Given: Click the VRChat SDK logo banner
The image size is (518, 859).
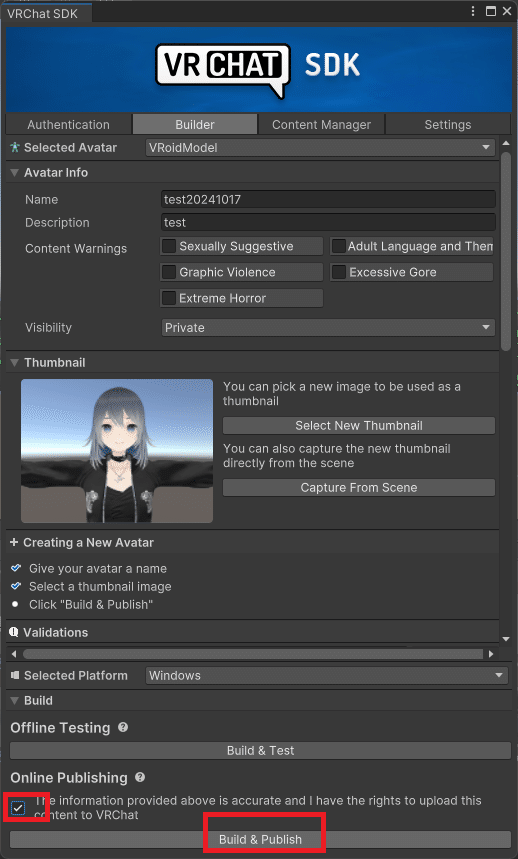Looking at the screenshot, I should [259, 70].
